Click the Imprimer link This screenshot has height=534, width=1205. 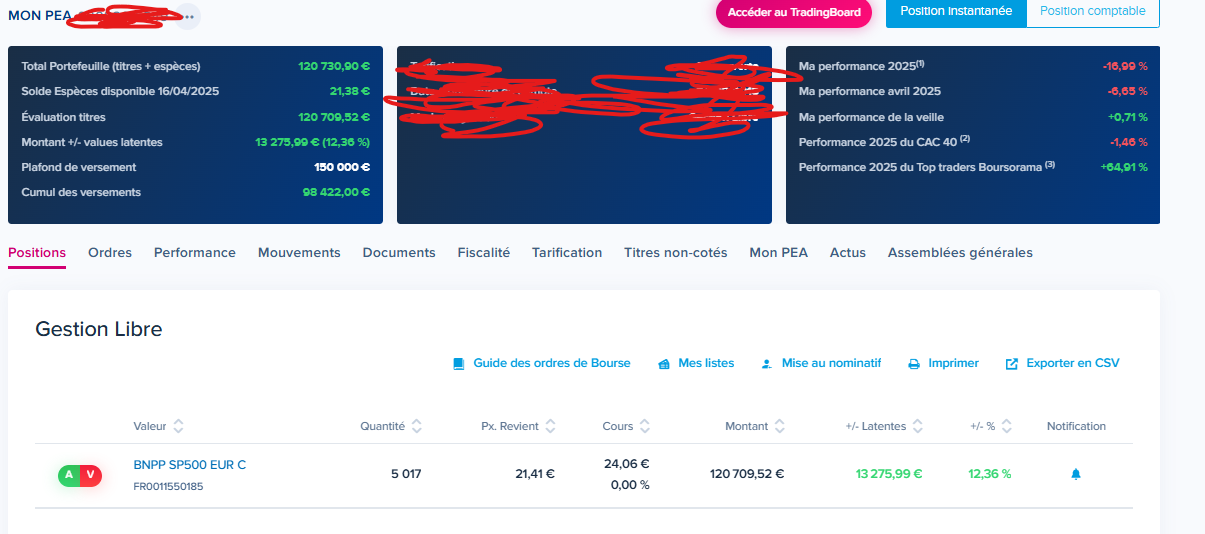point(954,363)
